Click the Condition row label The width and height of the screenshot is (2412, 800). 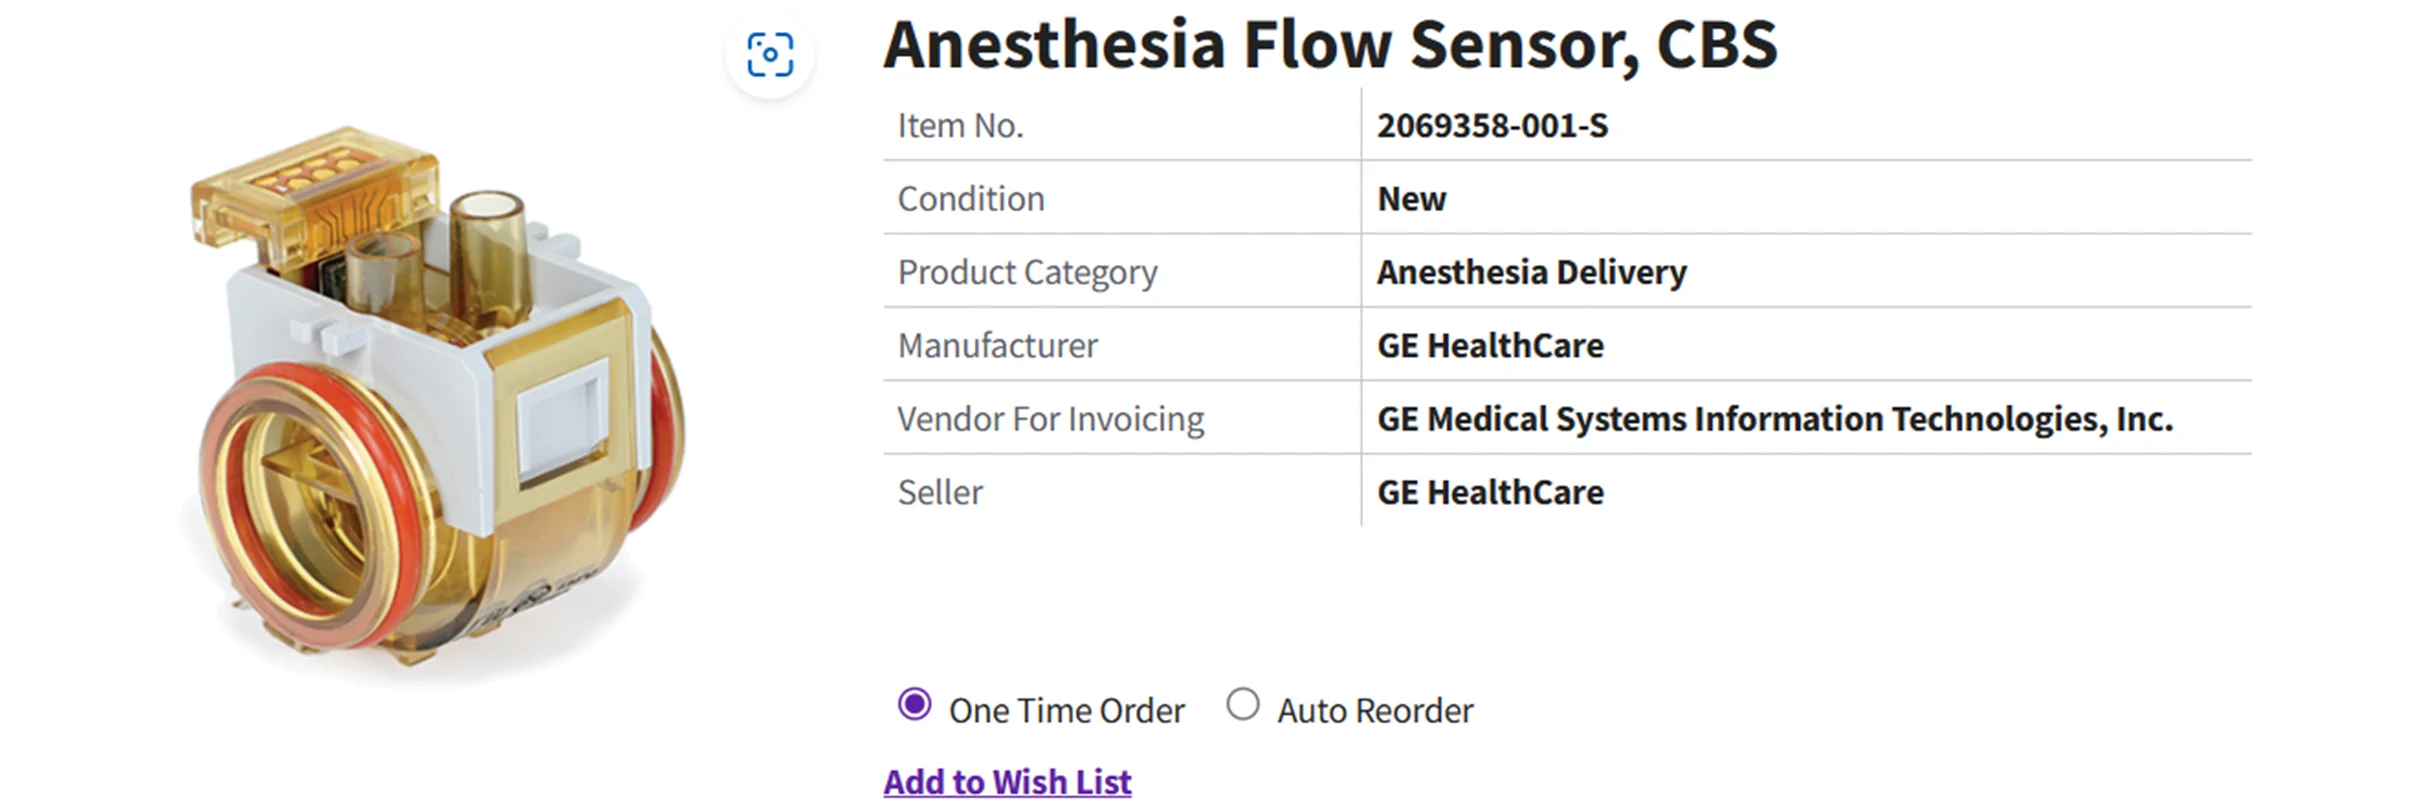[970, 199]
